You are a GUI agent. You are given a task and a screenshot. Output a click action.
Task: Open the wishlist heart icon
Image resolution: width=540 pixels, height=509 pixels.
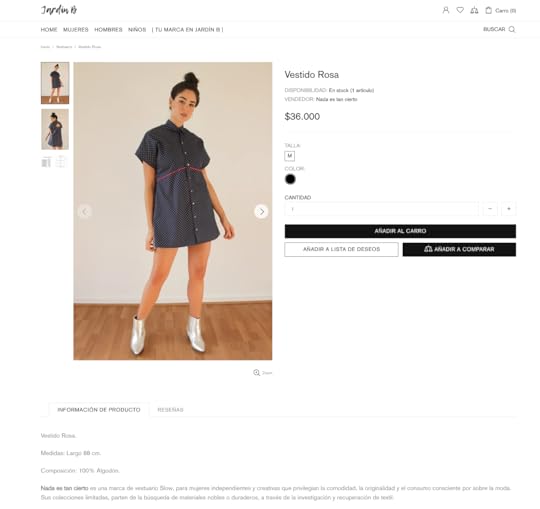pos(460,10)
